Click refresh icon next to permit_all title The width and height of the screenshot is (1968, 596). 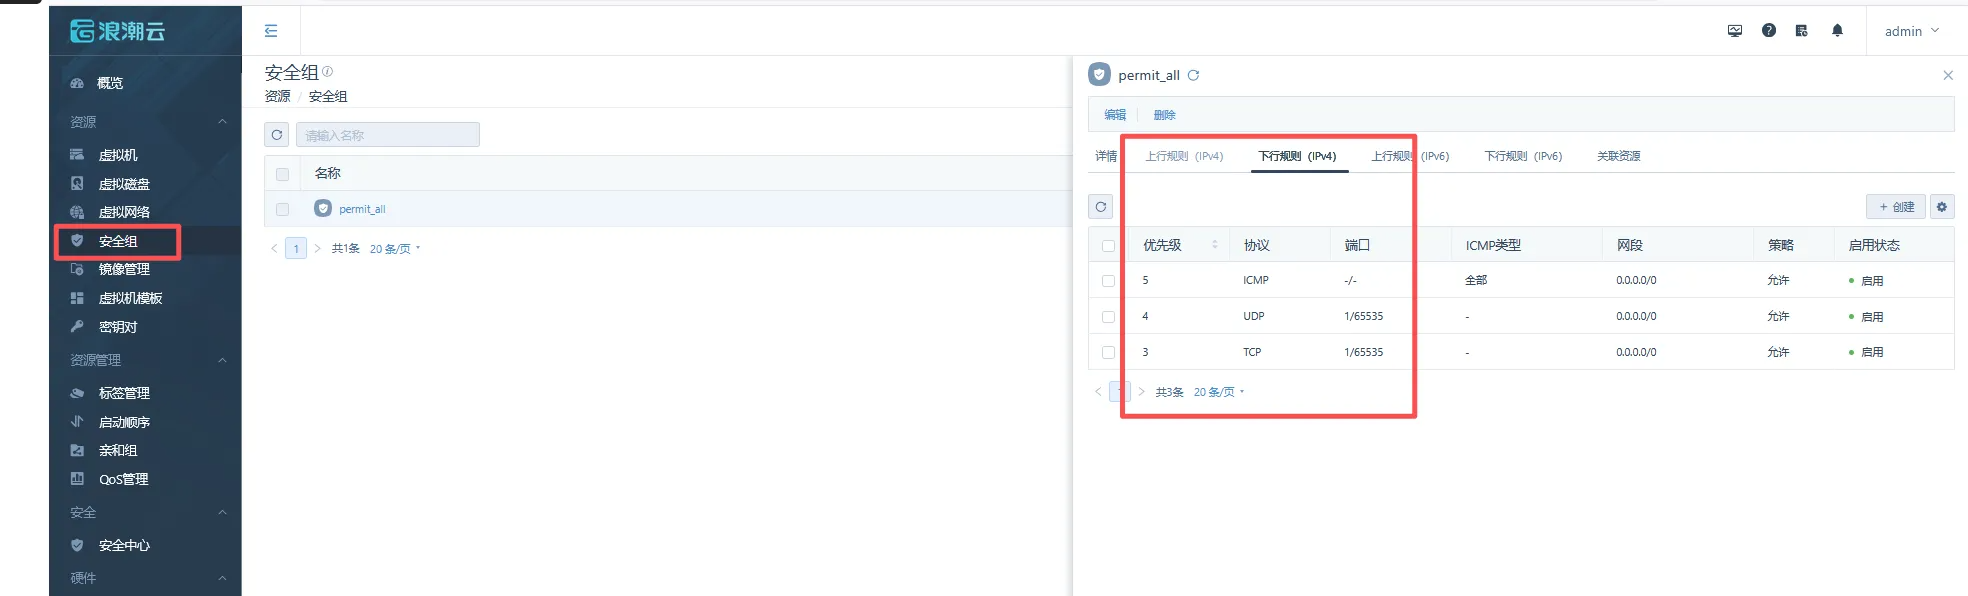[x=1193, y=75]
